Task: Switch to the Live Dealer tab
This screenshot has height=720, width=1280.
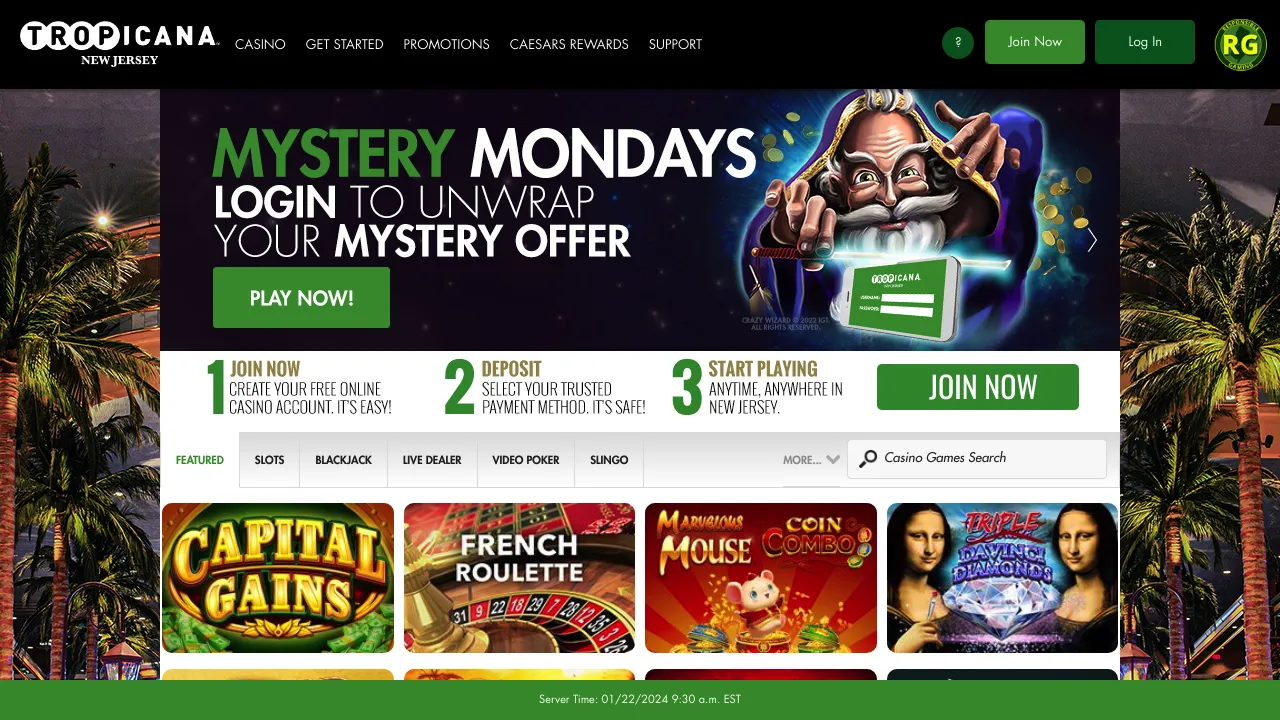Action: coord(432,460)
